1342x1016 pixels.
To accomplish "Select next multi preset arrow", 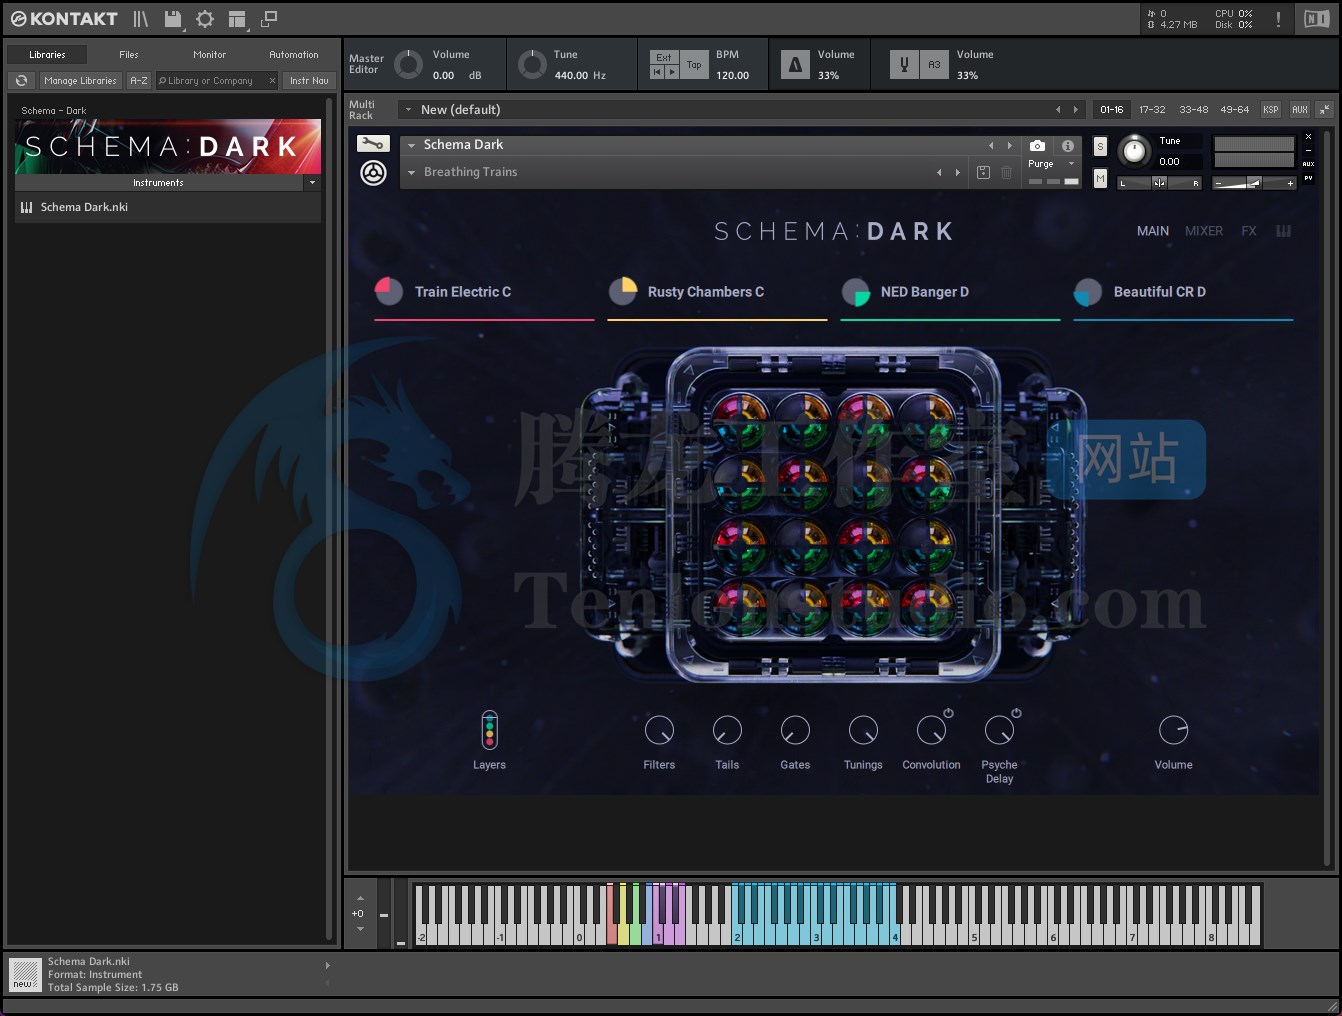I will [1075, 110].
